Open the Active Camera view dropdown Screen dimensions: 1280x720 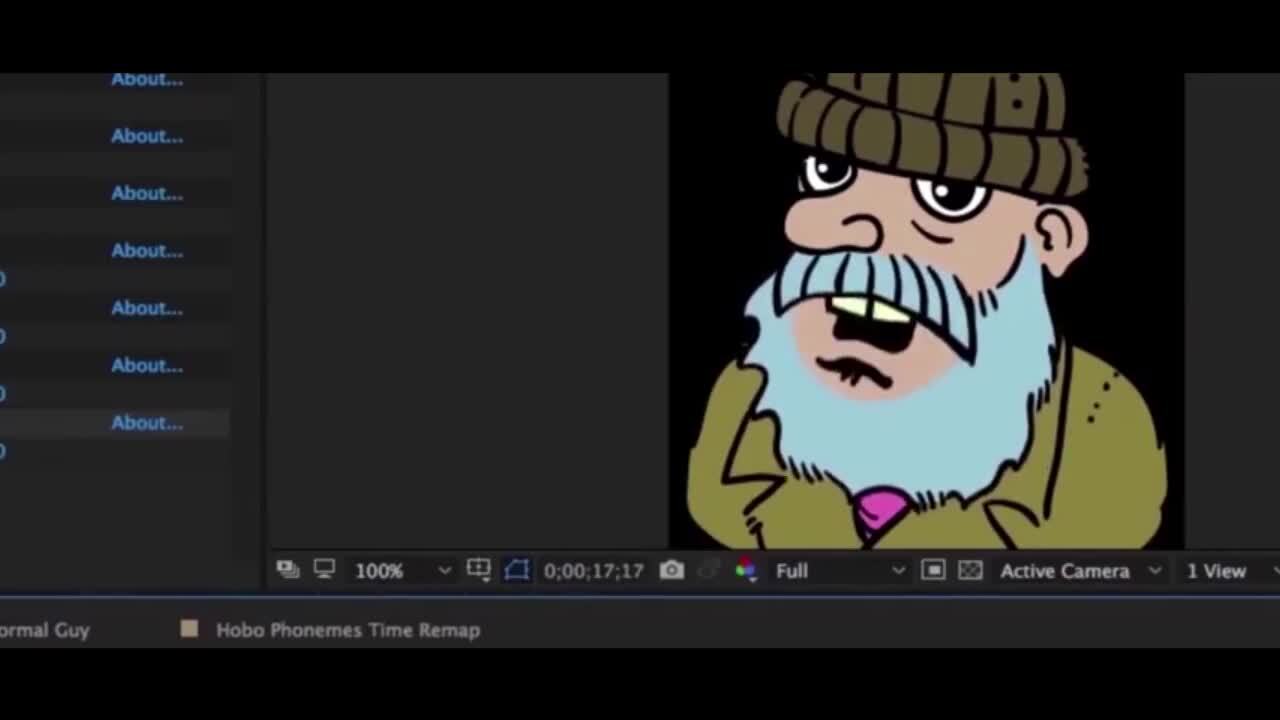click(x=1080, y=571)
